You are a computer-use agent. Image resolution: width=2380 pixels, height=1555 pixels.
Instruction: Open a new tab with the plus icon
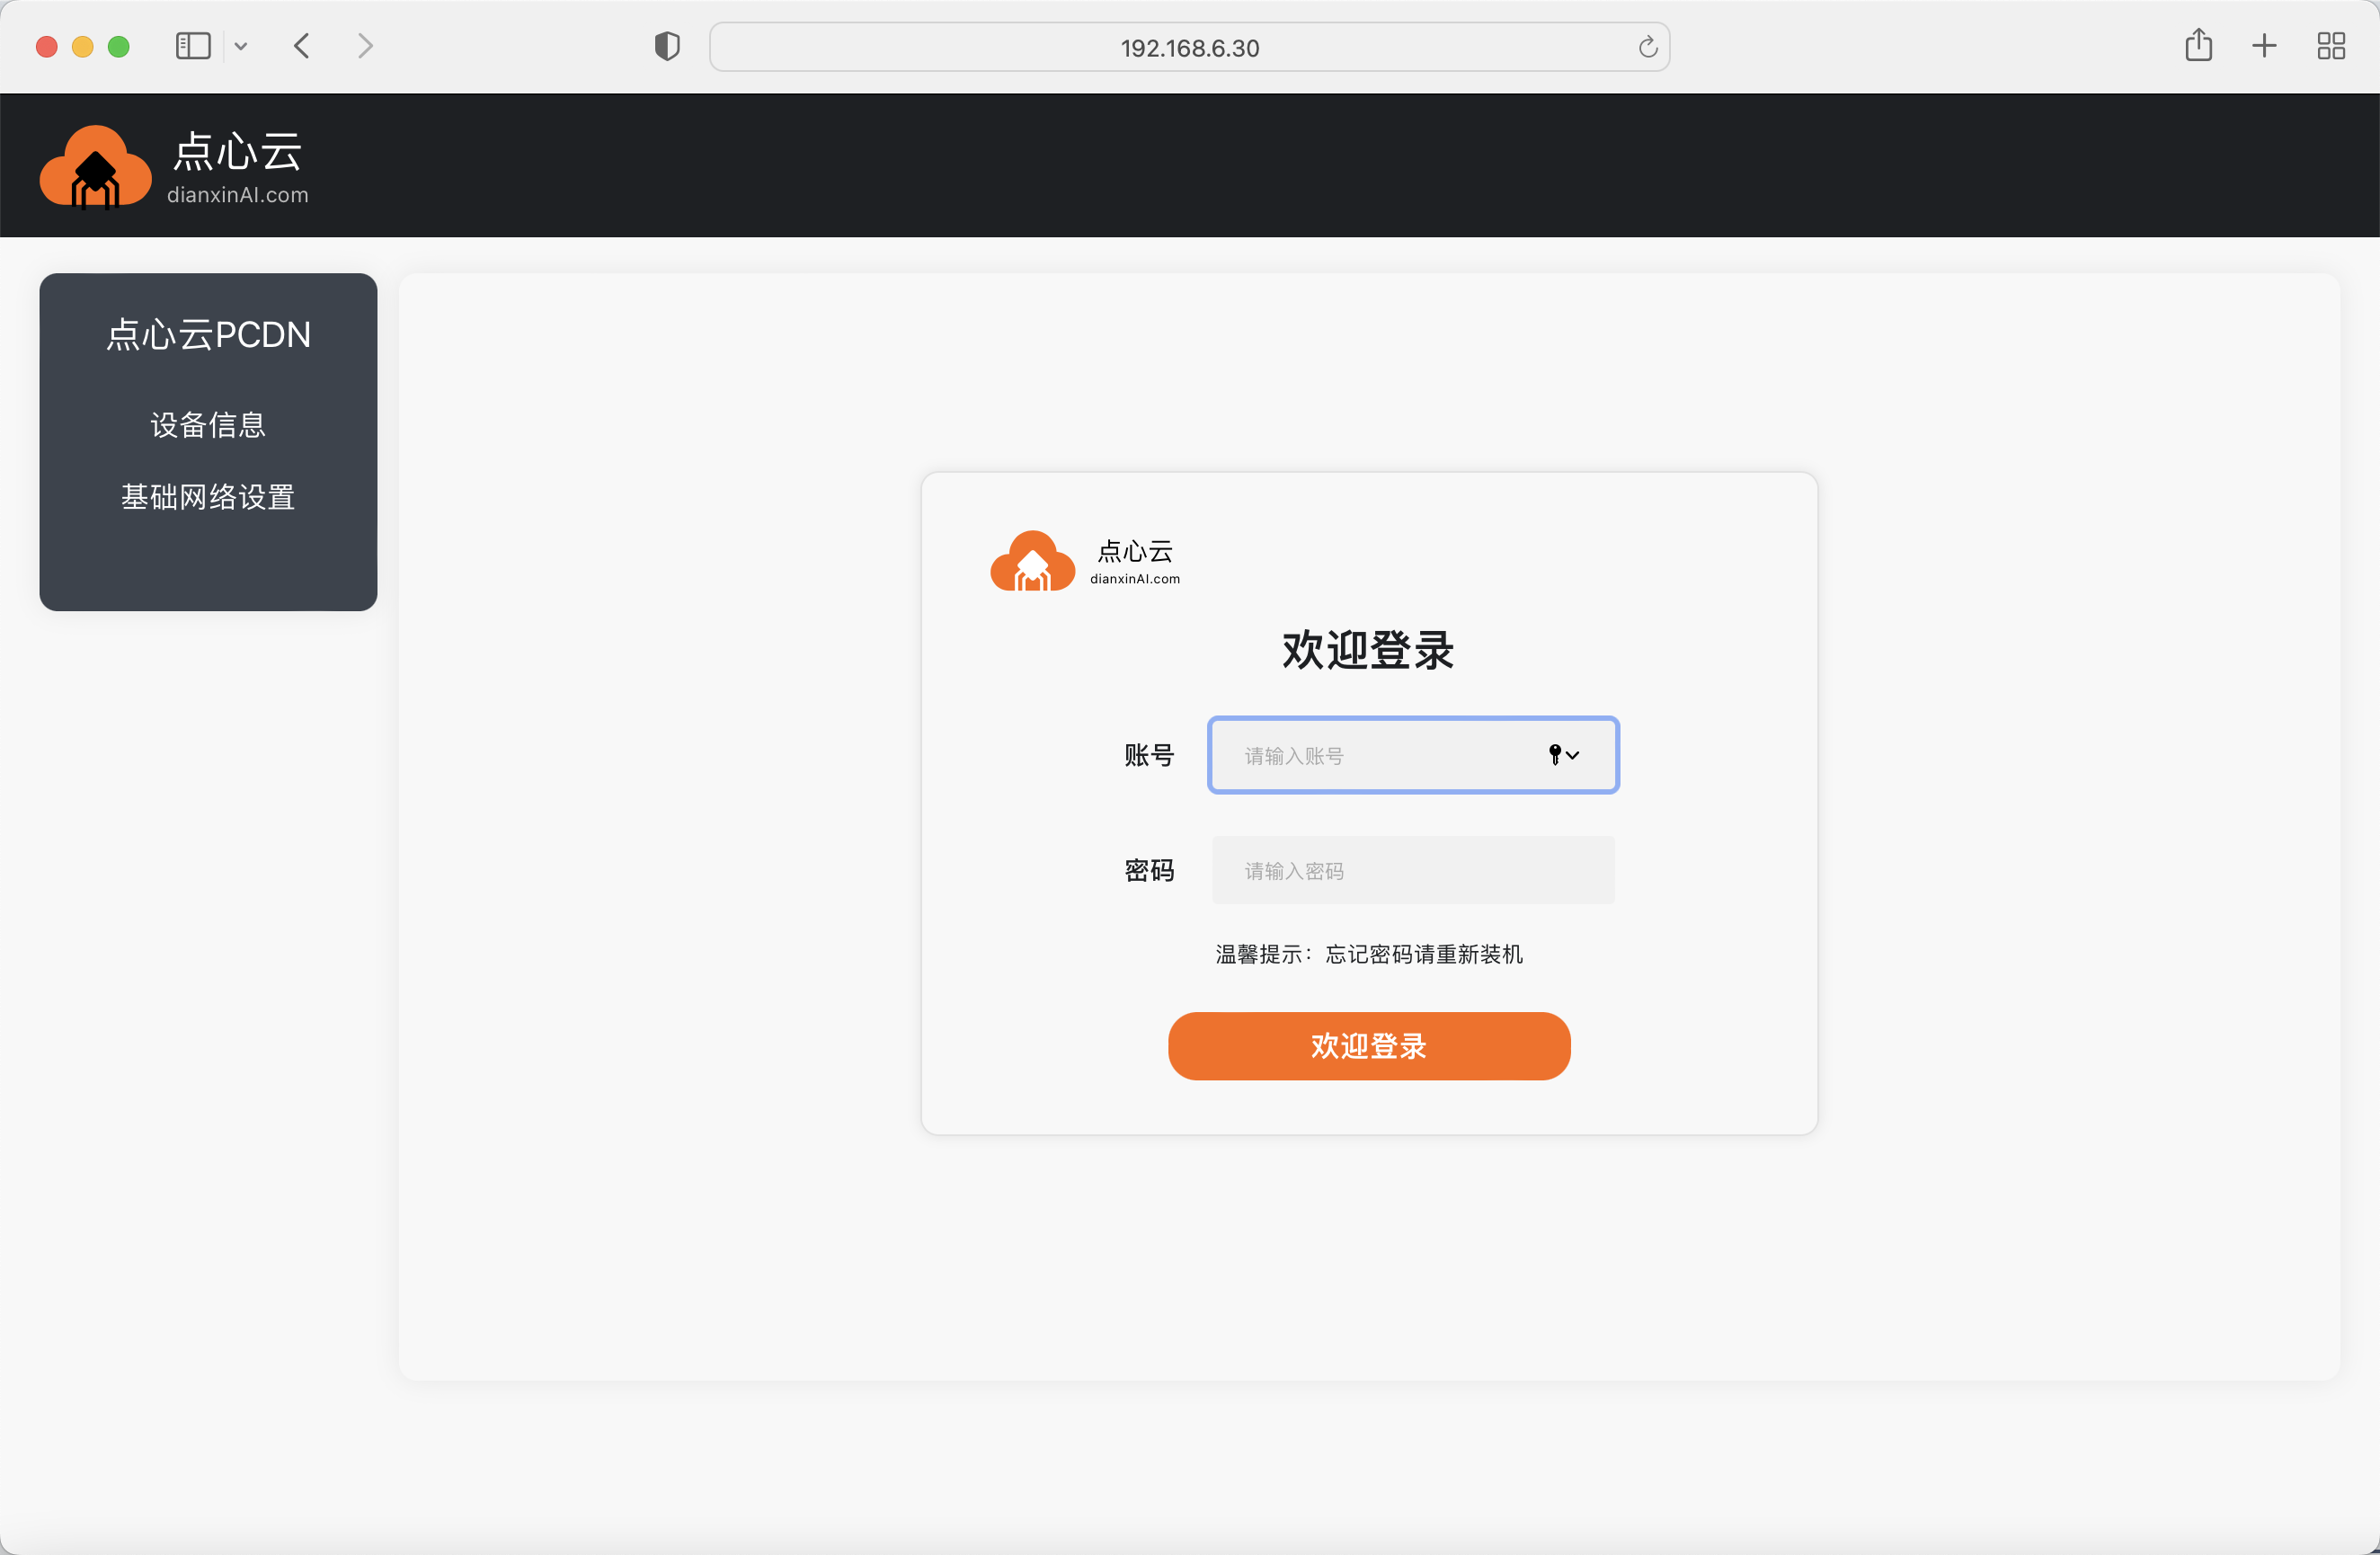(2264, 46)
